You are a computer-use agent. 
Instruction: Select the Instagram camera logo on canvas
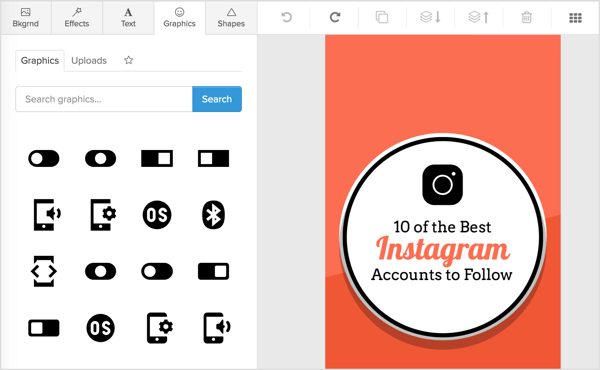pos(442,185)
